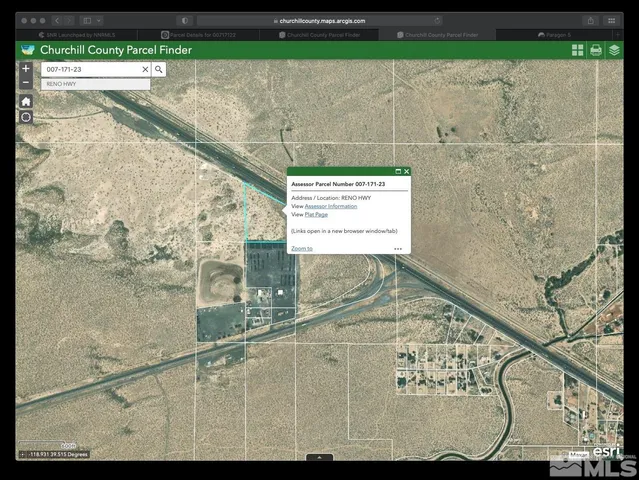Click the parcel search input field
This screenshot has width=639, height=480.
(90, 69)
